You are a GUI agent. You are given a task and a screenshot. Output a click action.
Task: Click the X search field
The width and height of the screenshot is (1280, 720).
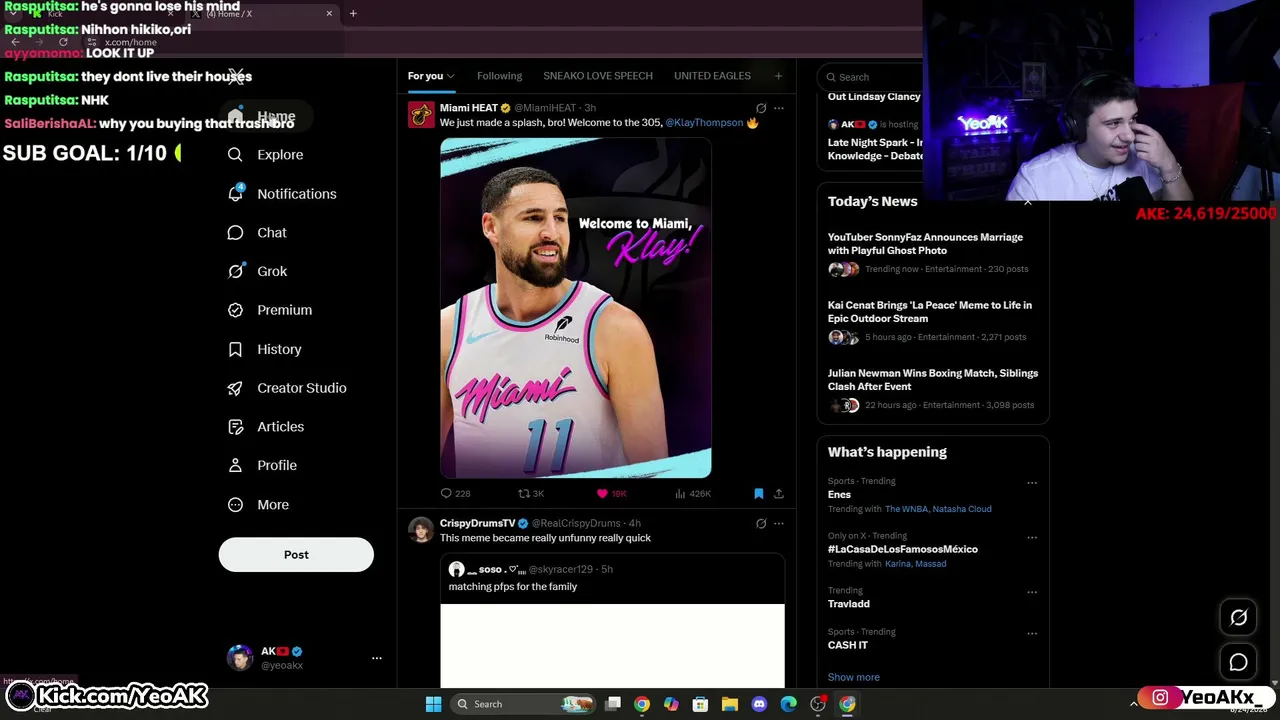pyautogui.click(x=870, y=77)
